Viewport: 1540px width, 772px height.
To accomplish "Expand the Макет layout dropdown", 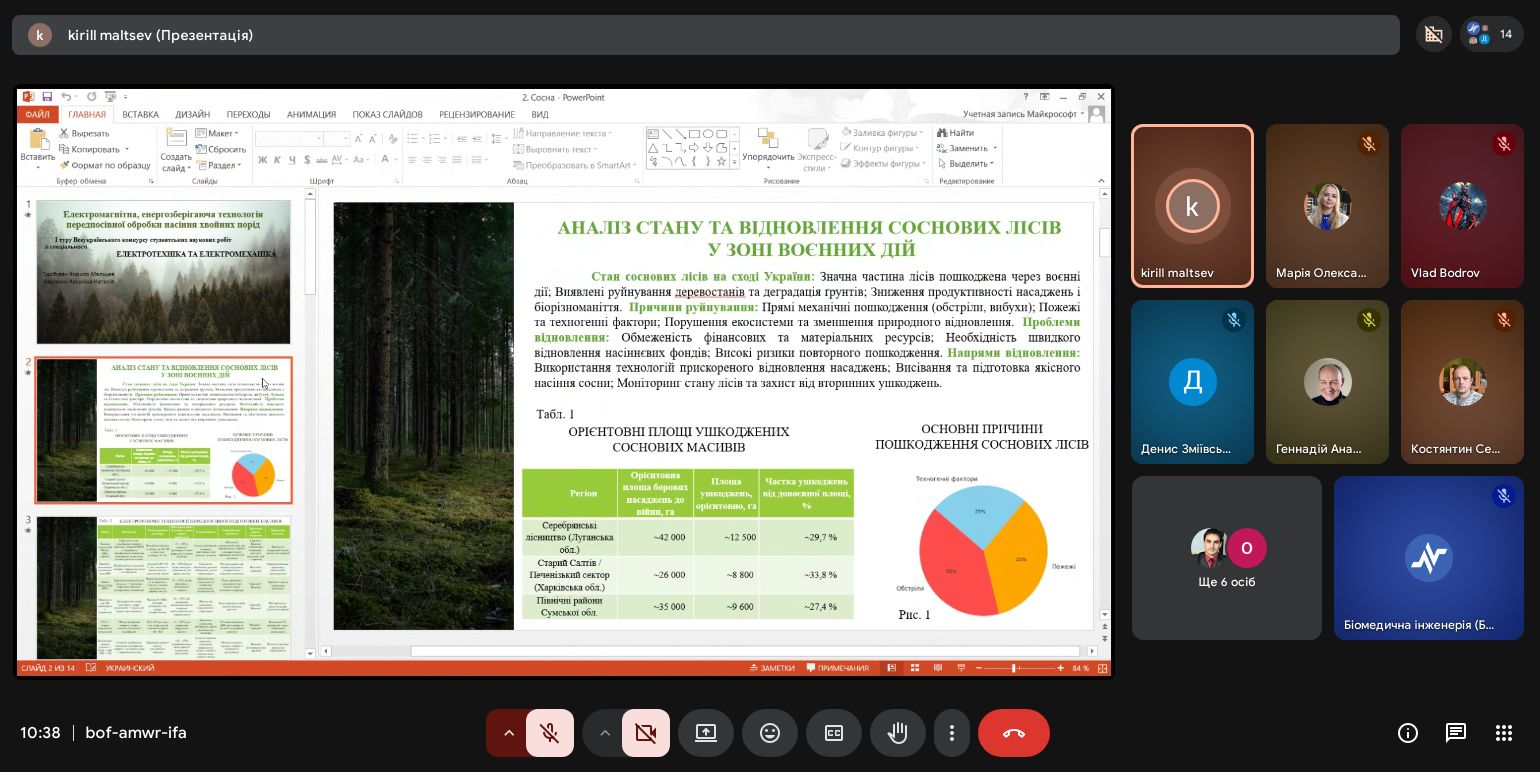I will click(x=220, y=133).
